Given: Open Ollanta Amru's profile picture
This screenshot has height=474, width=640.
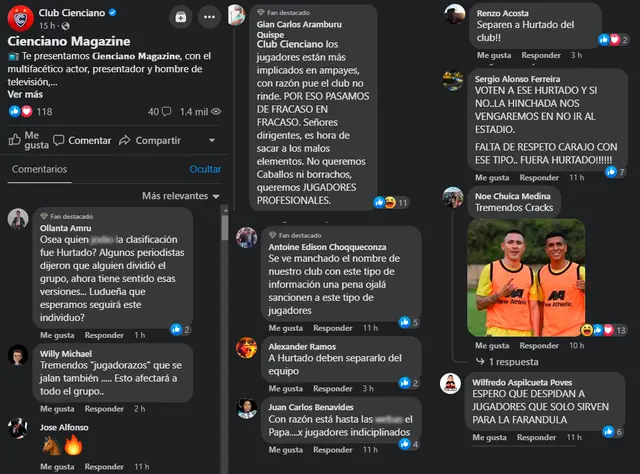Looking at the screenshot, I should coord(18,219).
